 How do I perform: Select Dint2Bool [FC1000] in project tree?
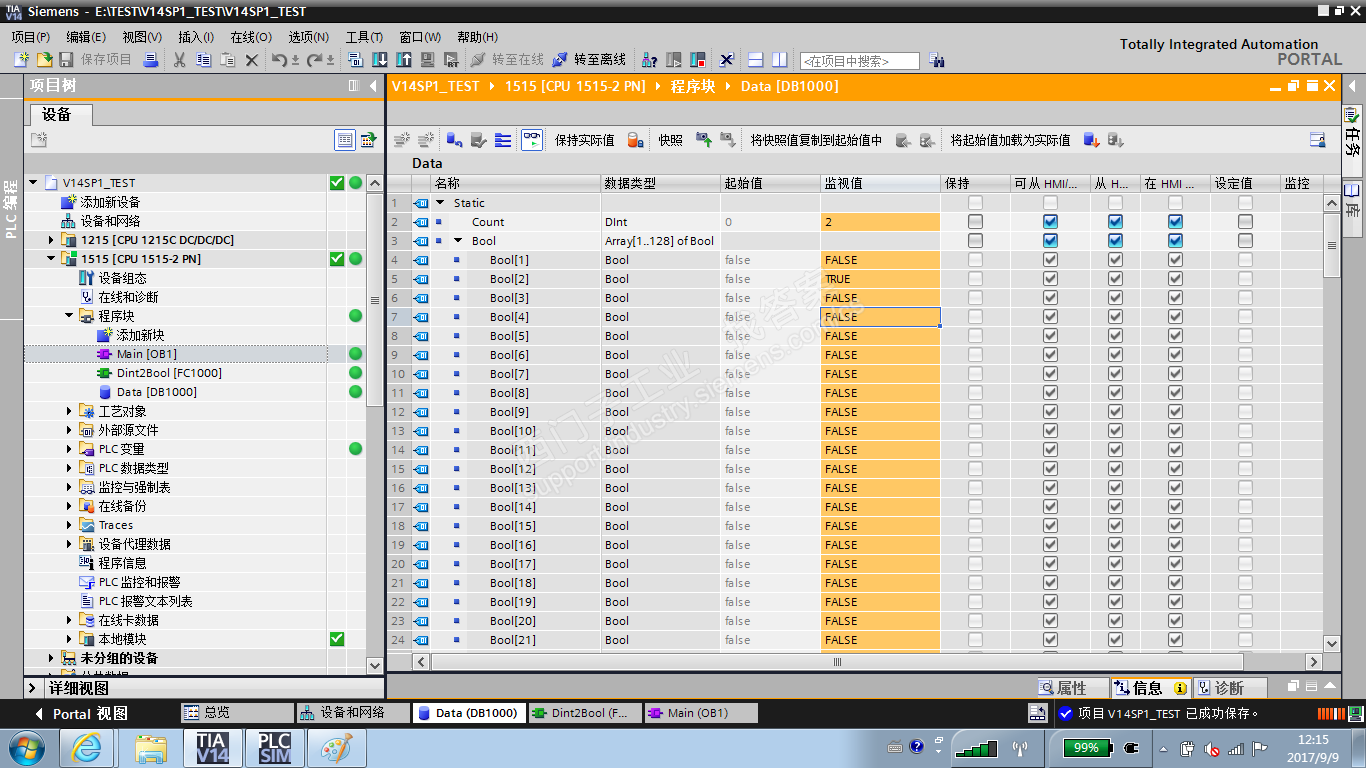pos(169,373)
